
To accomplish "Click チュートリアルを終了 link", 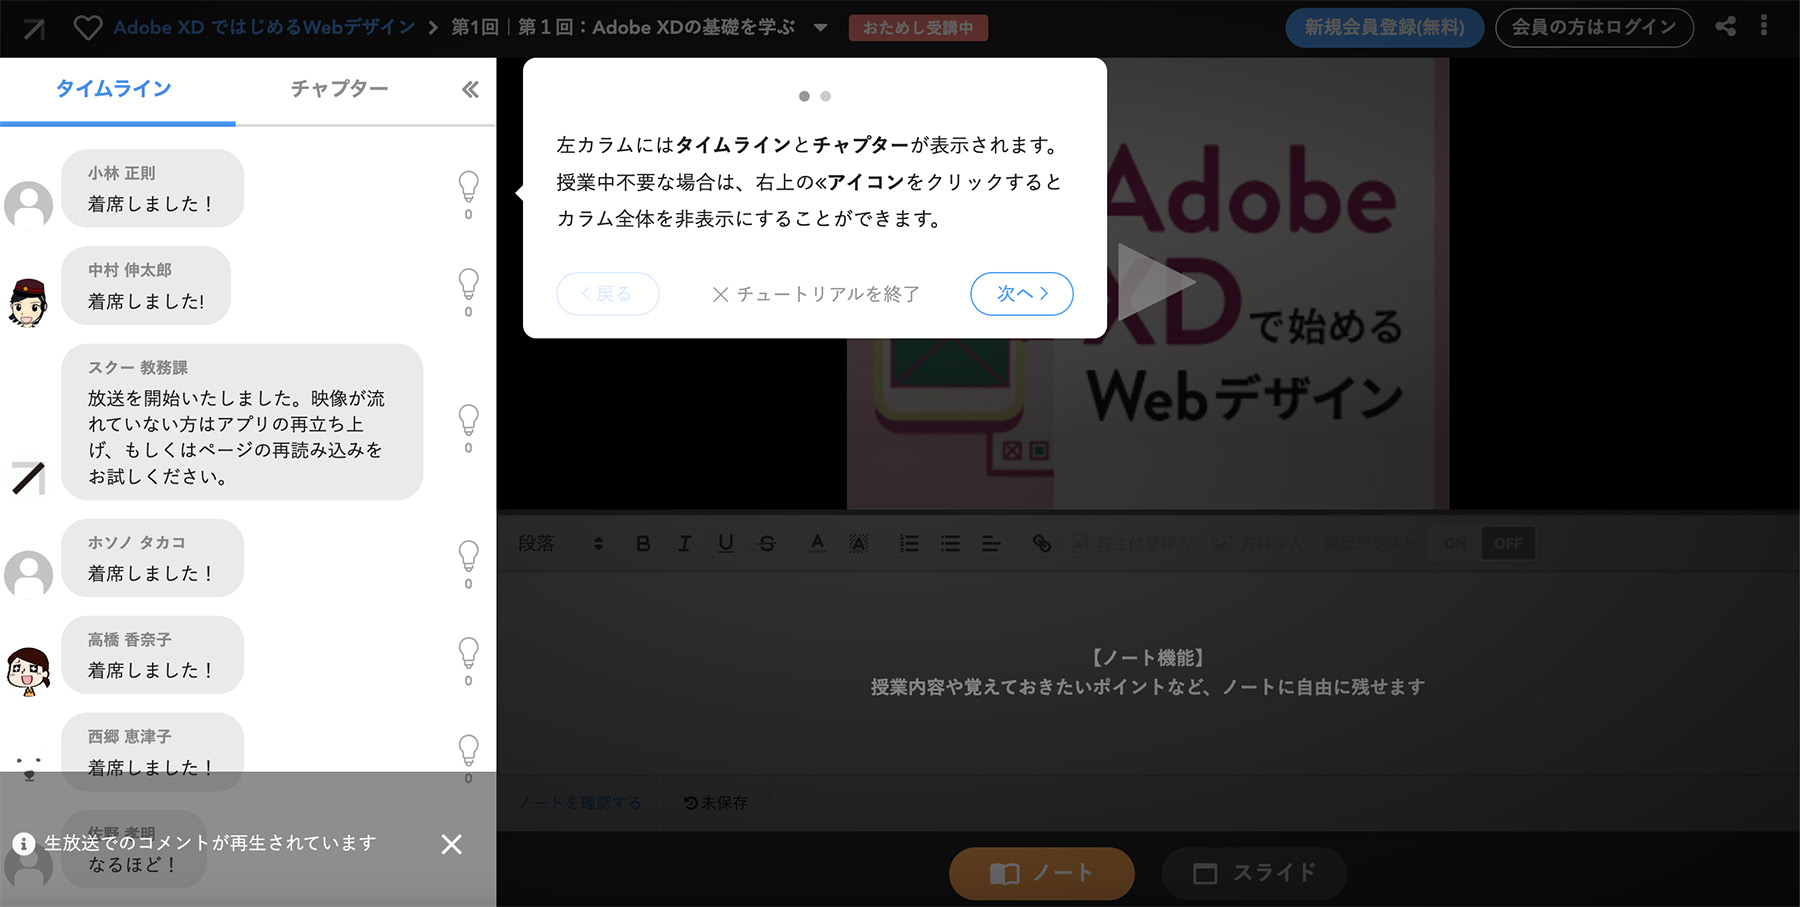I will tap(815, 294).
